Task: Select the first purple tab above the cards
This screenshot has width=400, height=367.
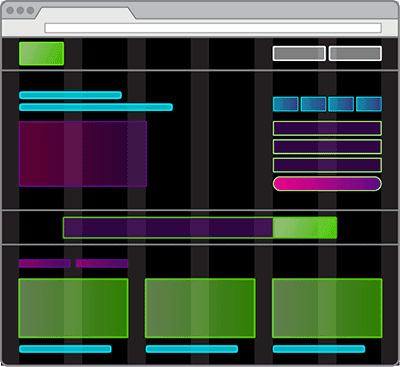Action: tap(44, 263)
